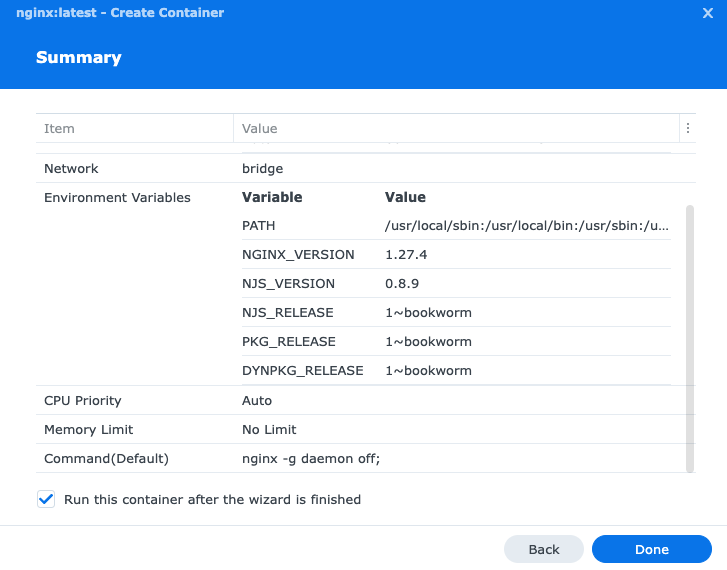
Task: Select the truncated /usr/local/sbin path value
Action: 527,225
